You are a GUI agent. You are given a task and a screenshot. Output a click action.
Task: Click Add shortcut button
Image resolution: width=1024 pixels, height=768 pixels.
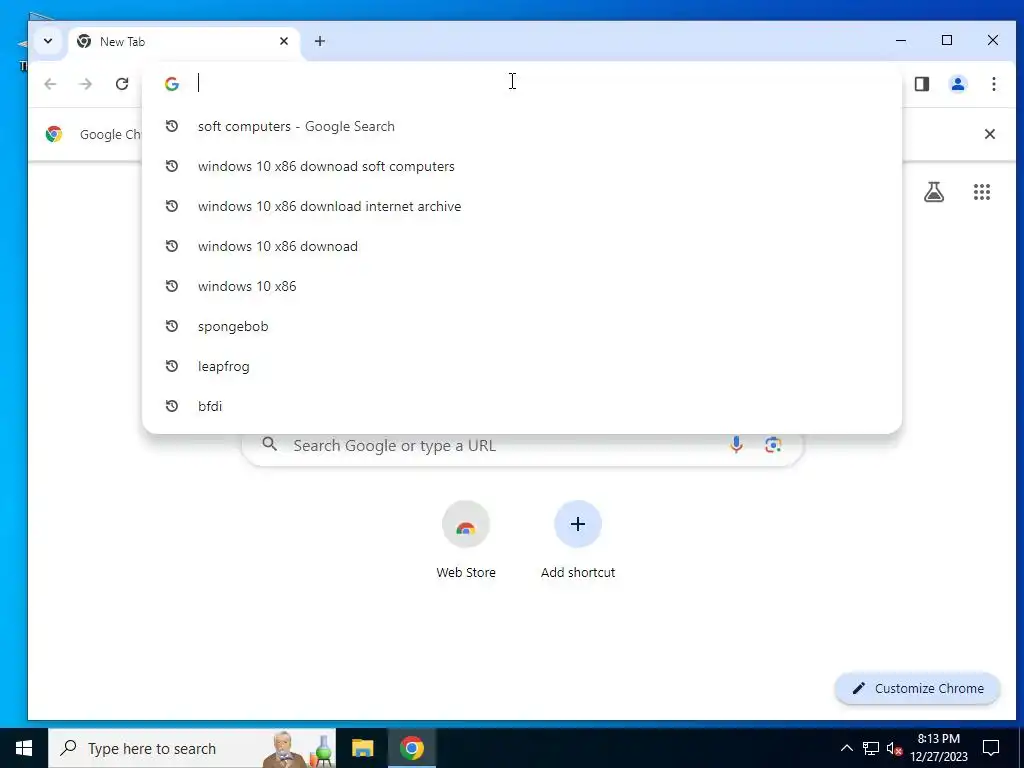click(x=578, y=539)
